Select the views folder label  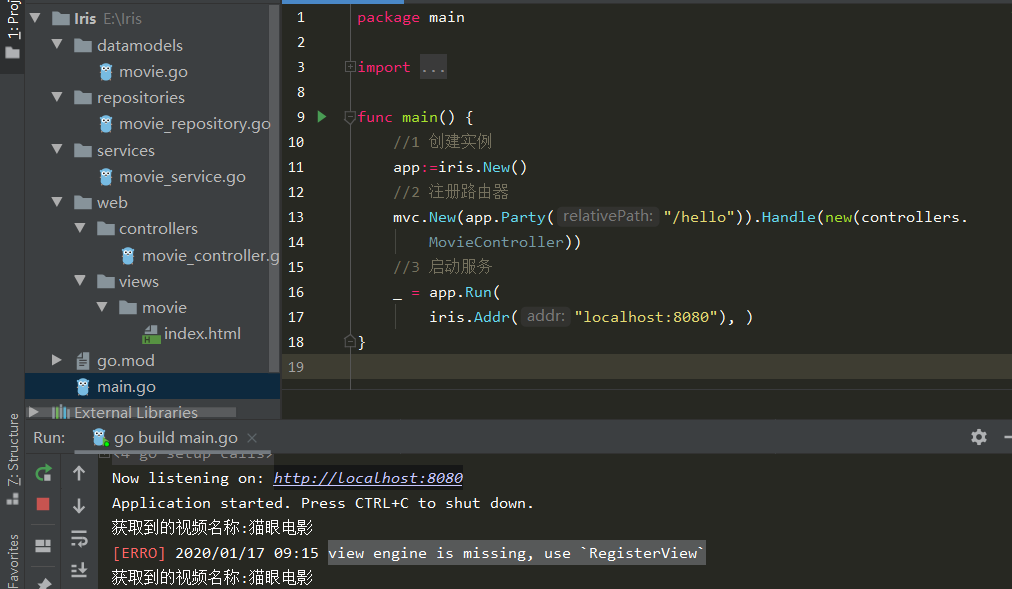point(139,282)
